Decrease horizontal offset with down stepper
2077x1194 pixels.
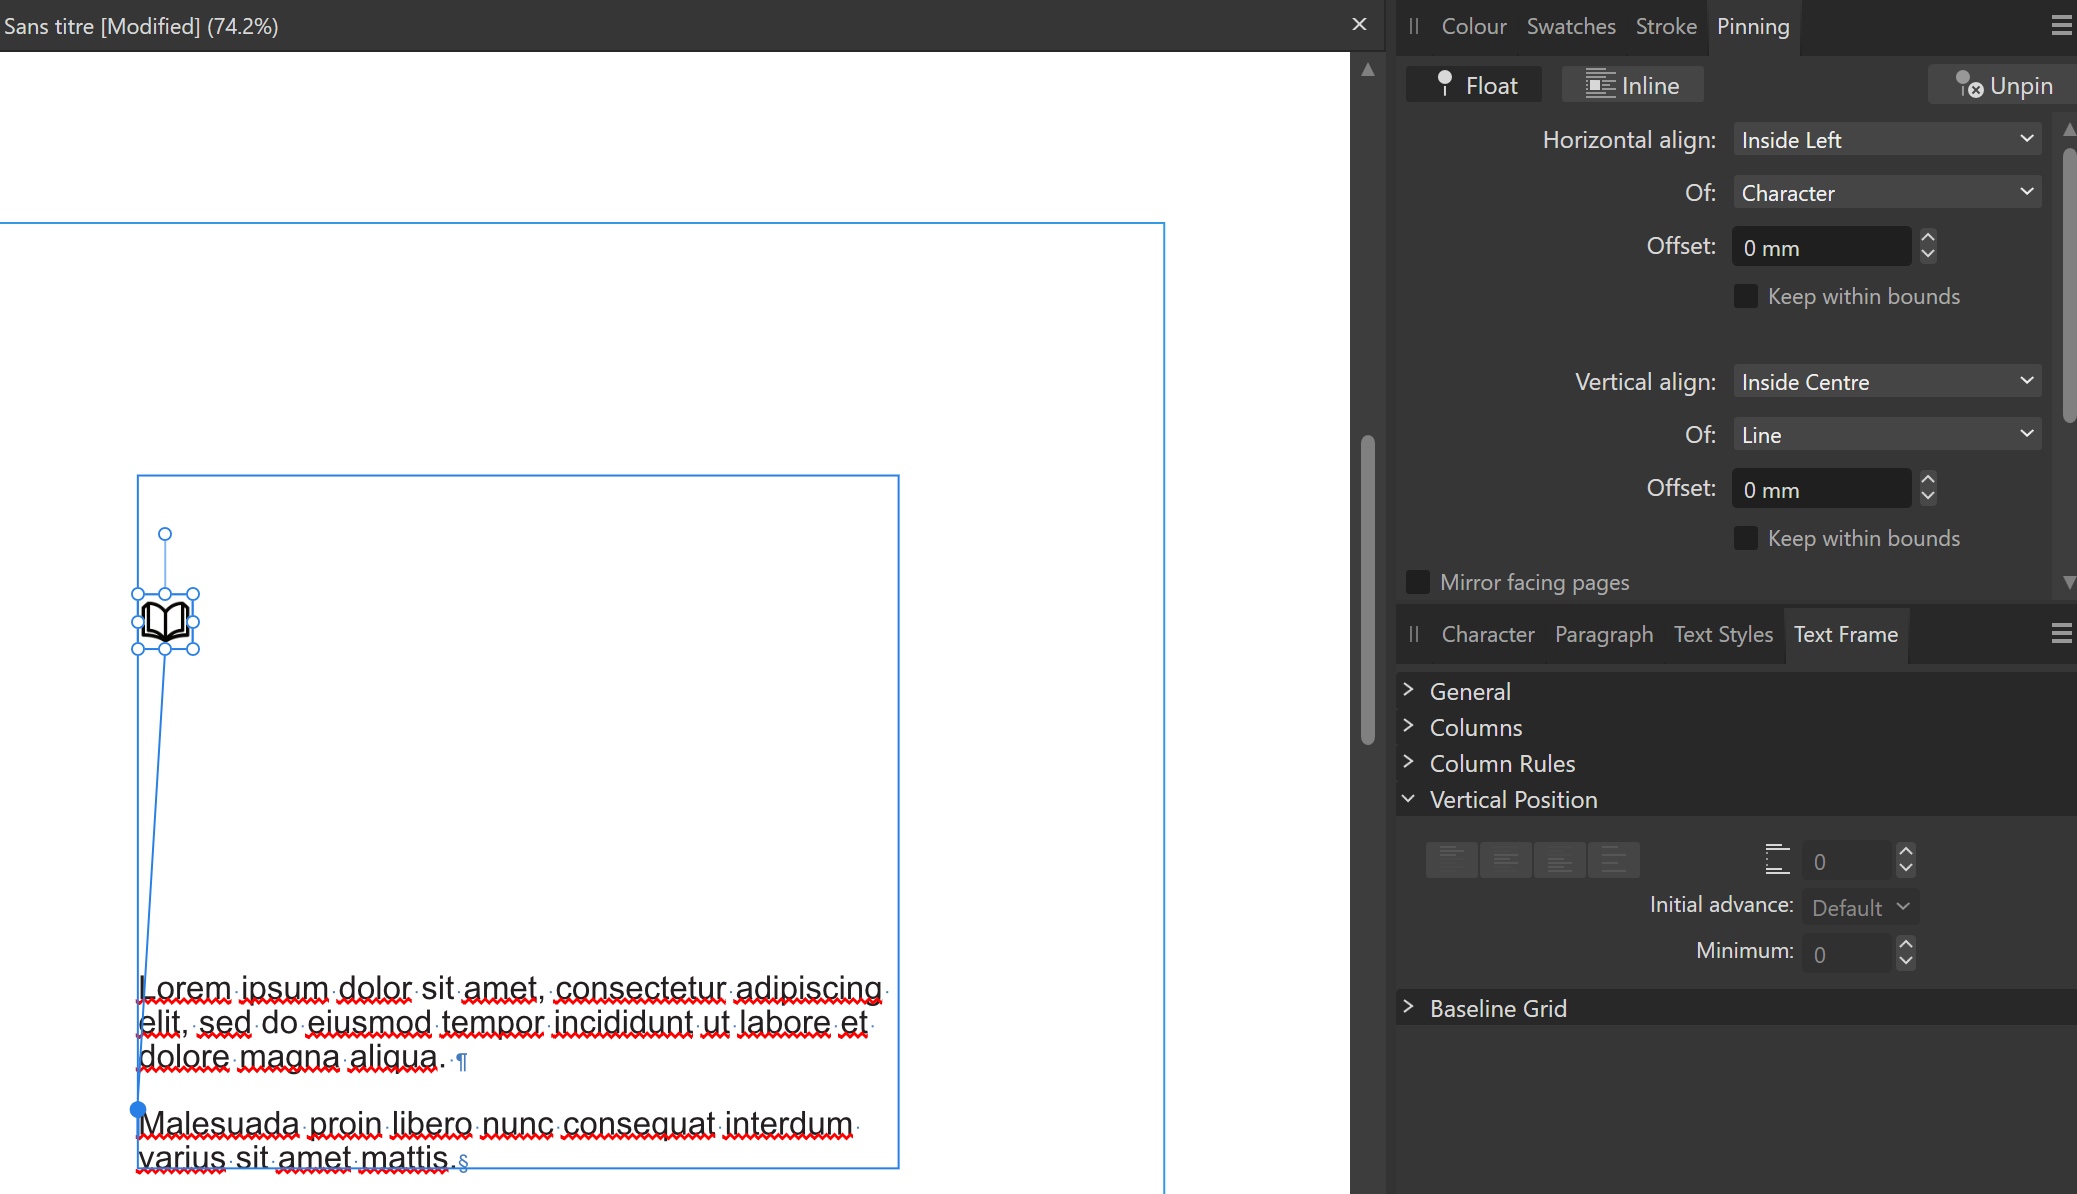pos(1928,255)
